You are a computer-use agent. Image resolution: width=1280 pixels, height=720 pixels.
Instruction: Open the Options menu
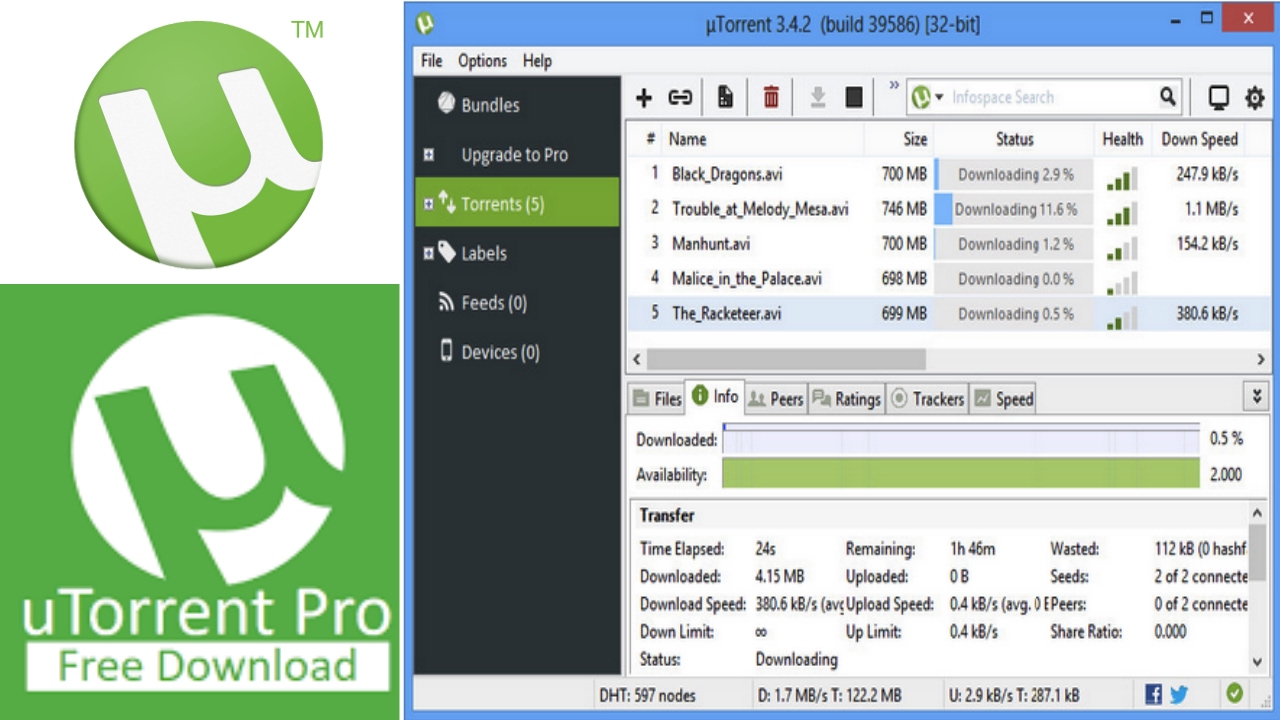coord(482,61)
